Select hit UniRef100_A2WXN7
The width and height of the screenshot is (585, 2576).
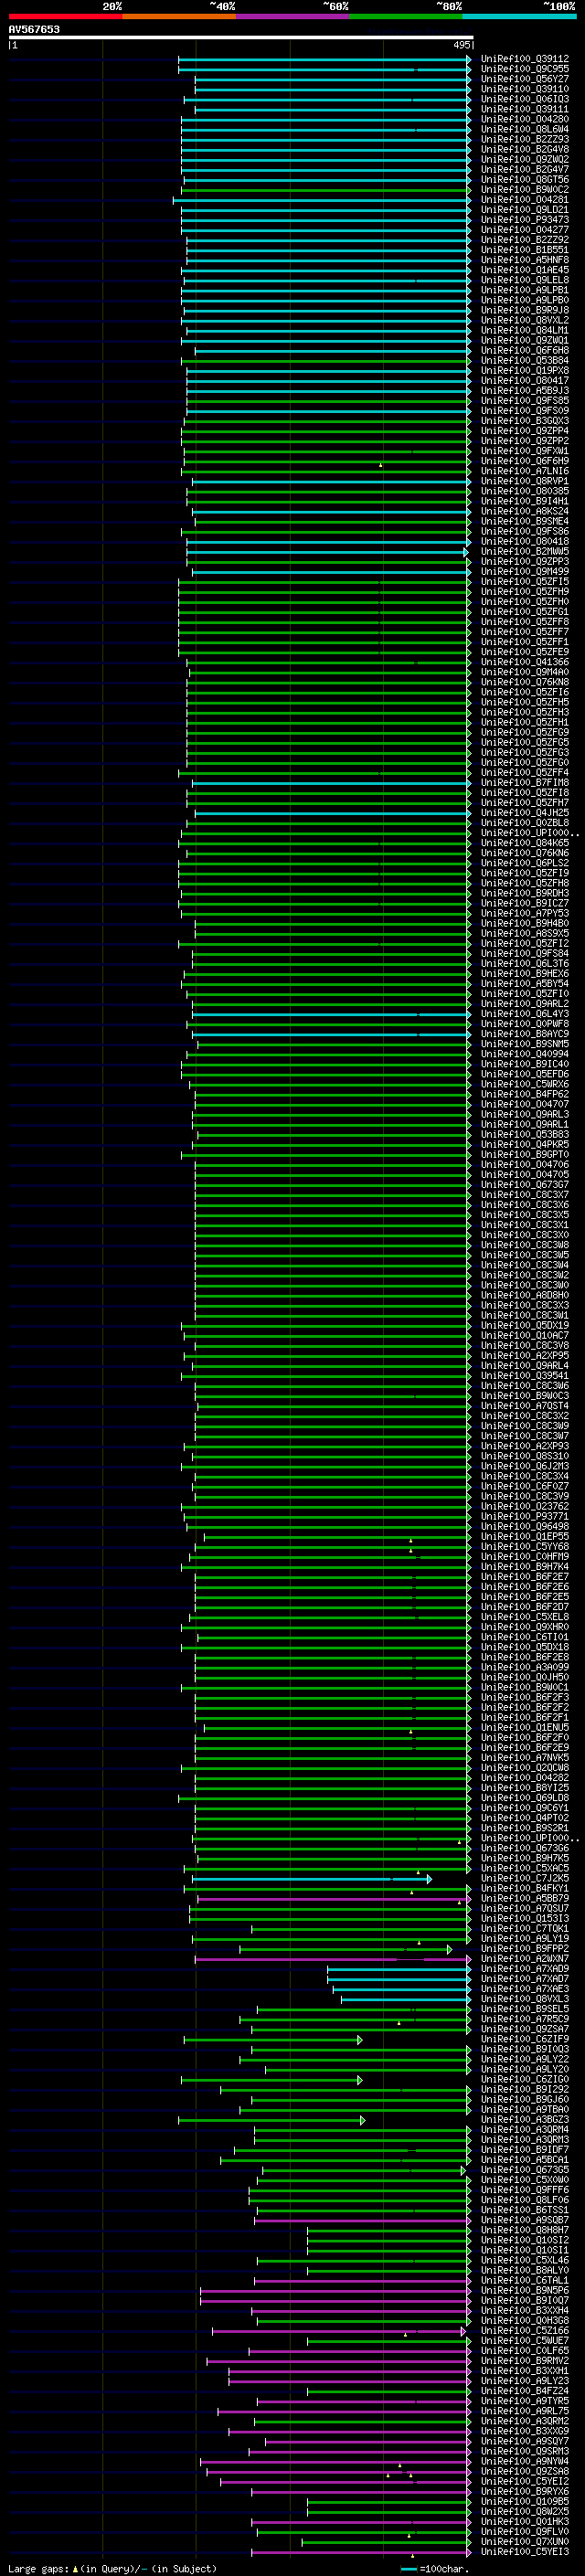click(524, 1959)
